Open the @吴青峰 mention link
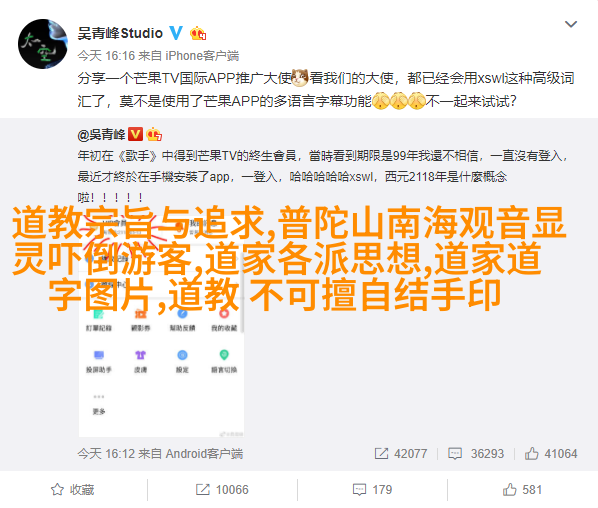 click(101, 134)
